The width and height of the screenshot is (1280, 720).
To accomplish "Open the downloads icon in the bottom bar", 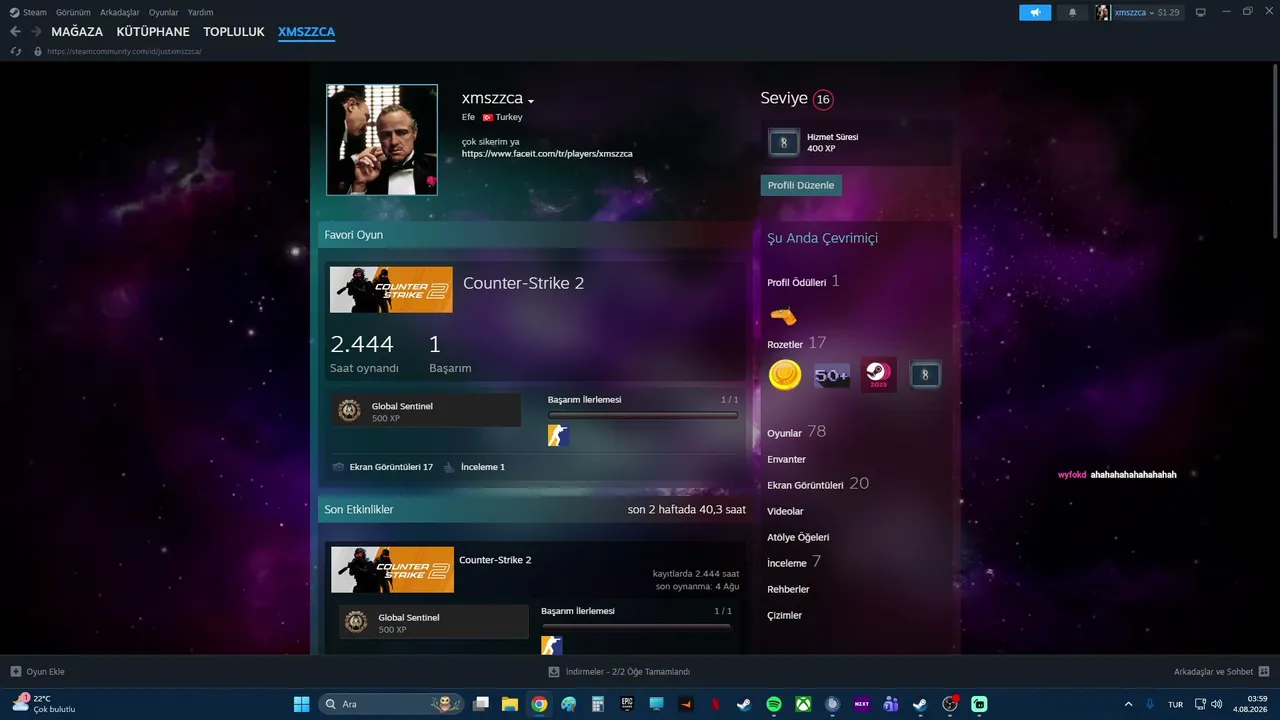I will coord(554,671).
